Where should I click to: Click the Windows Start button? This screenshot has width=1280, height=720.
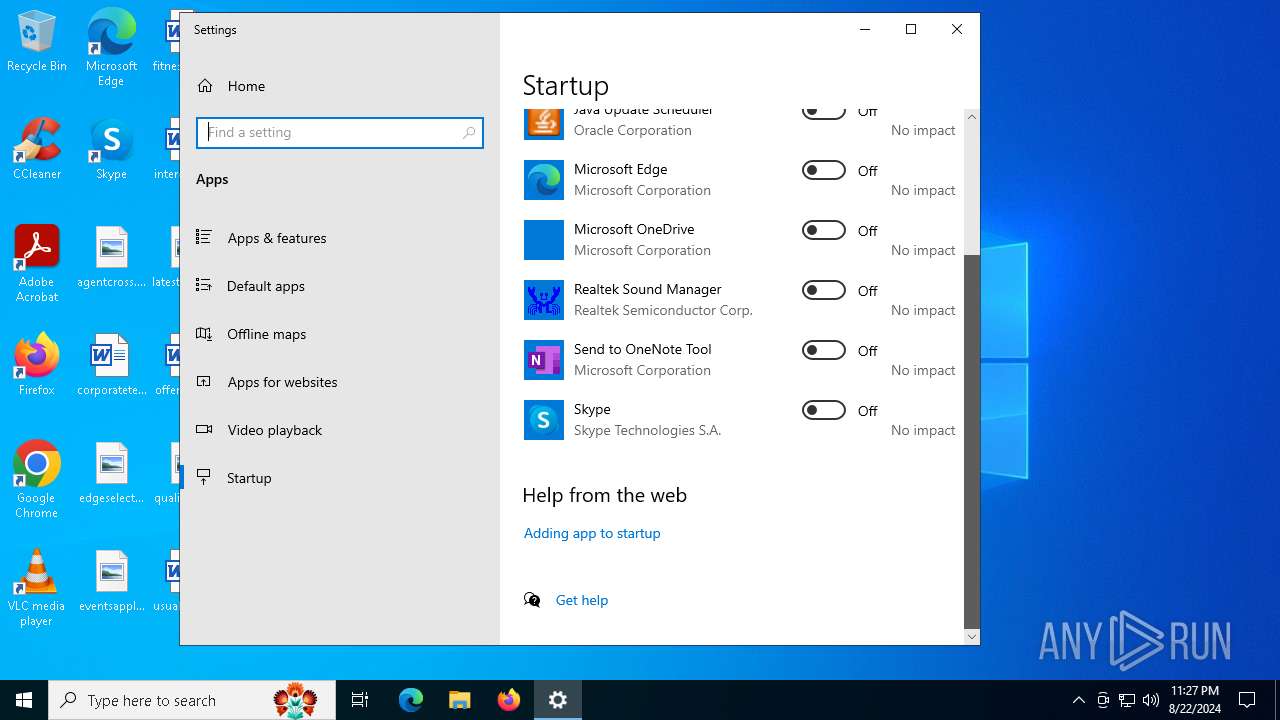click(24, 700)
